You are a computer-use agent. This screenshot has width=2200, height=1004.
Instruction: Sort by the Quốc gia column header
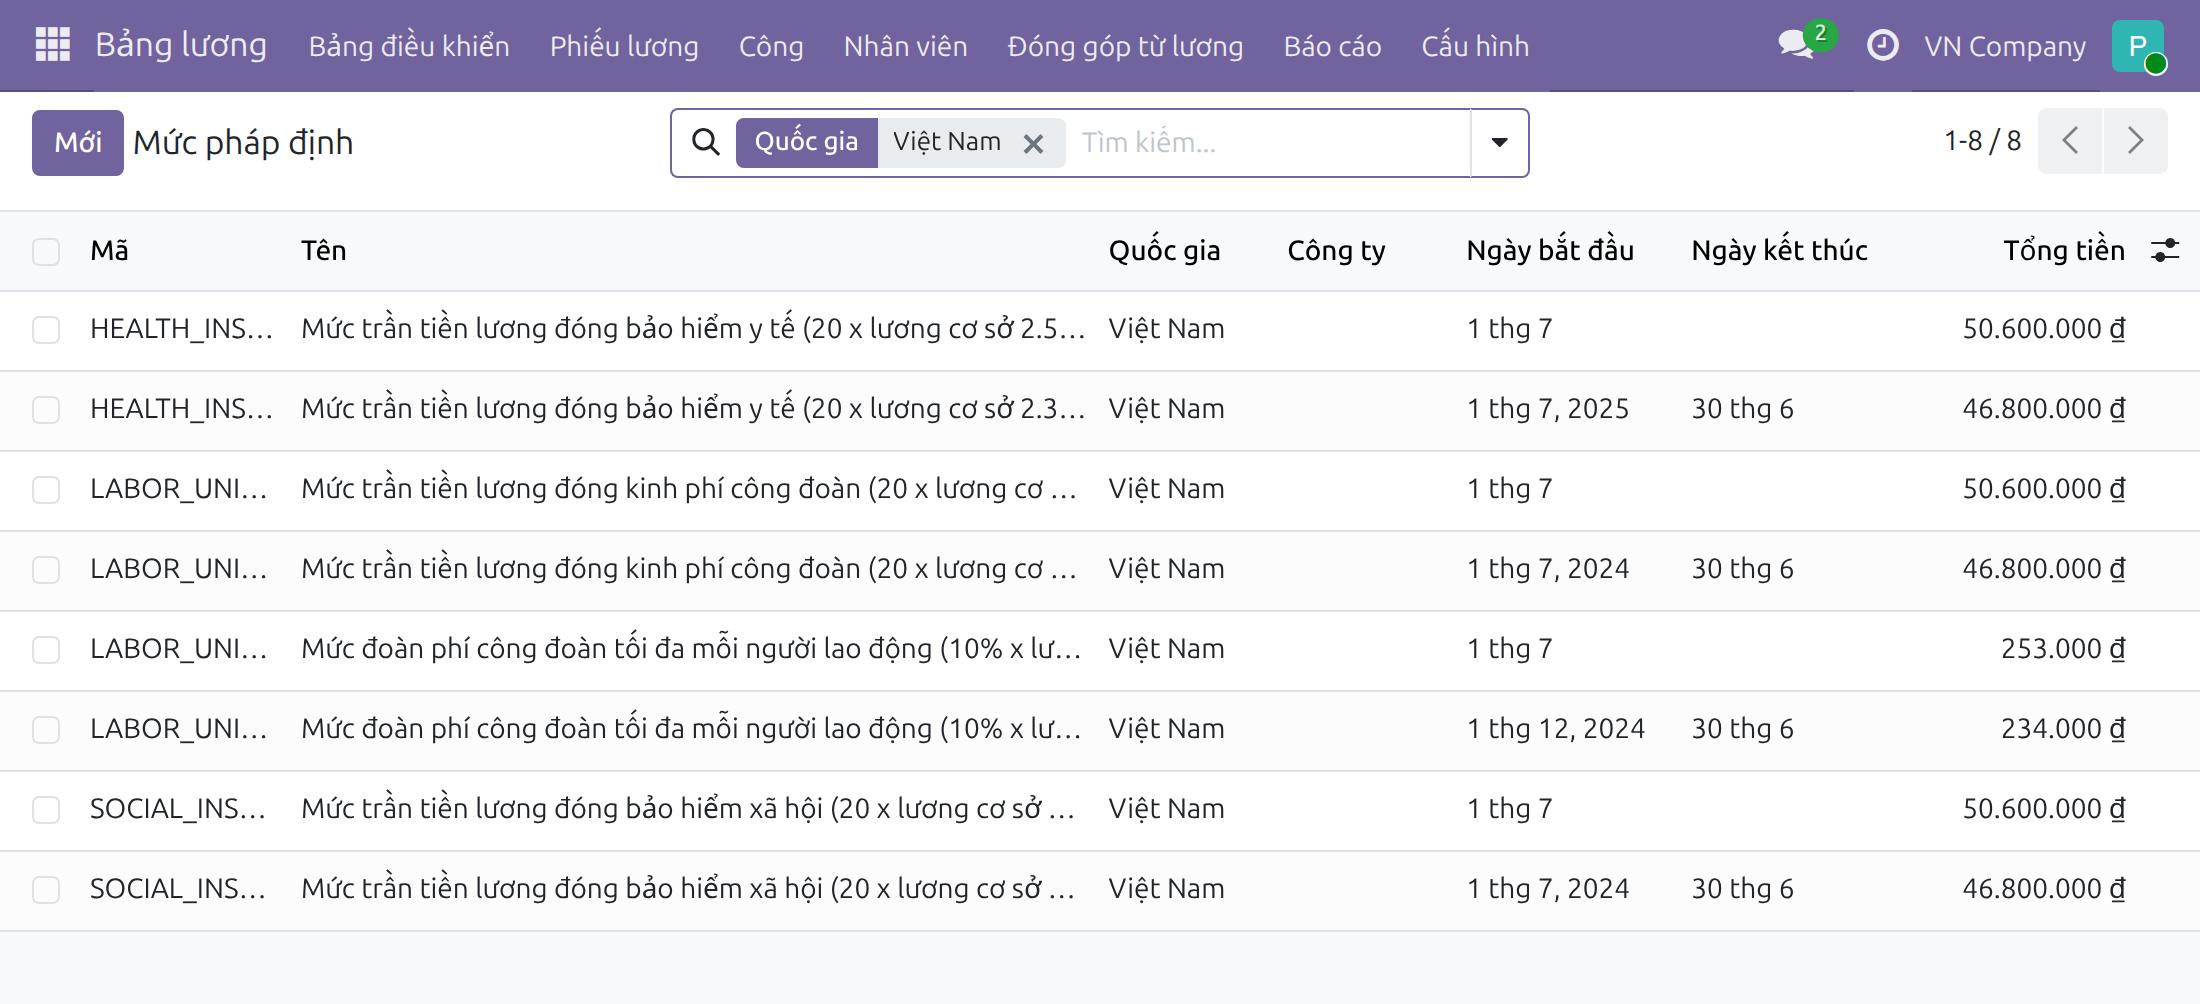click(1164, 250)
